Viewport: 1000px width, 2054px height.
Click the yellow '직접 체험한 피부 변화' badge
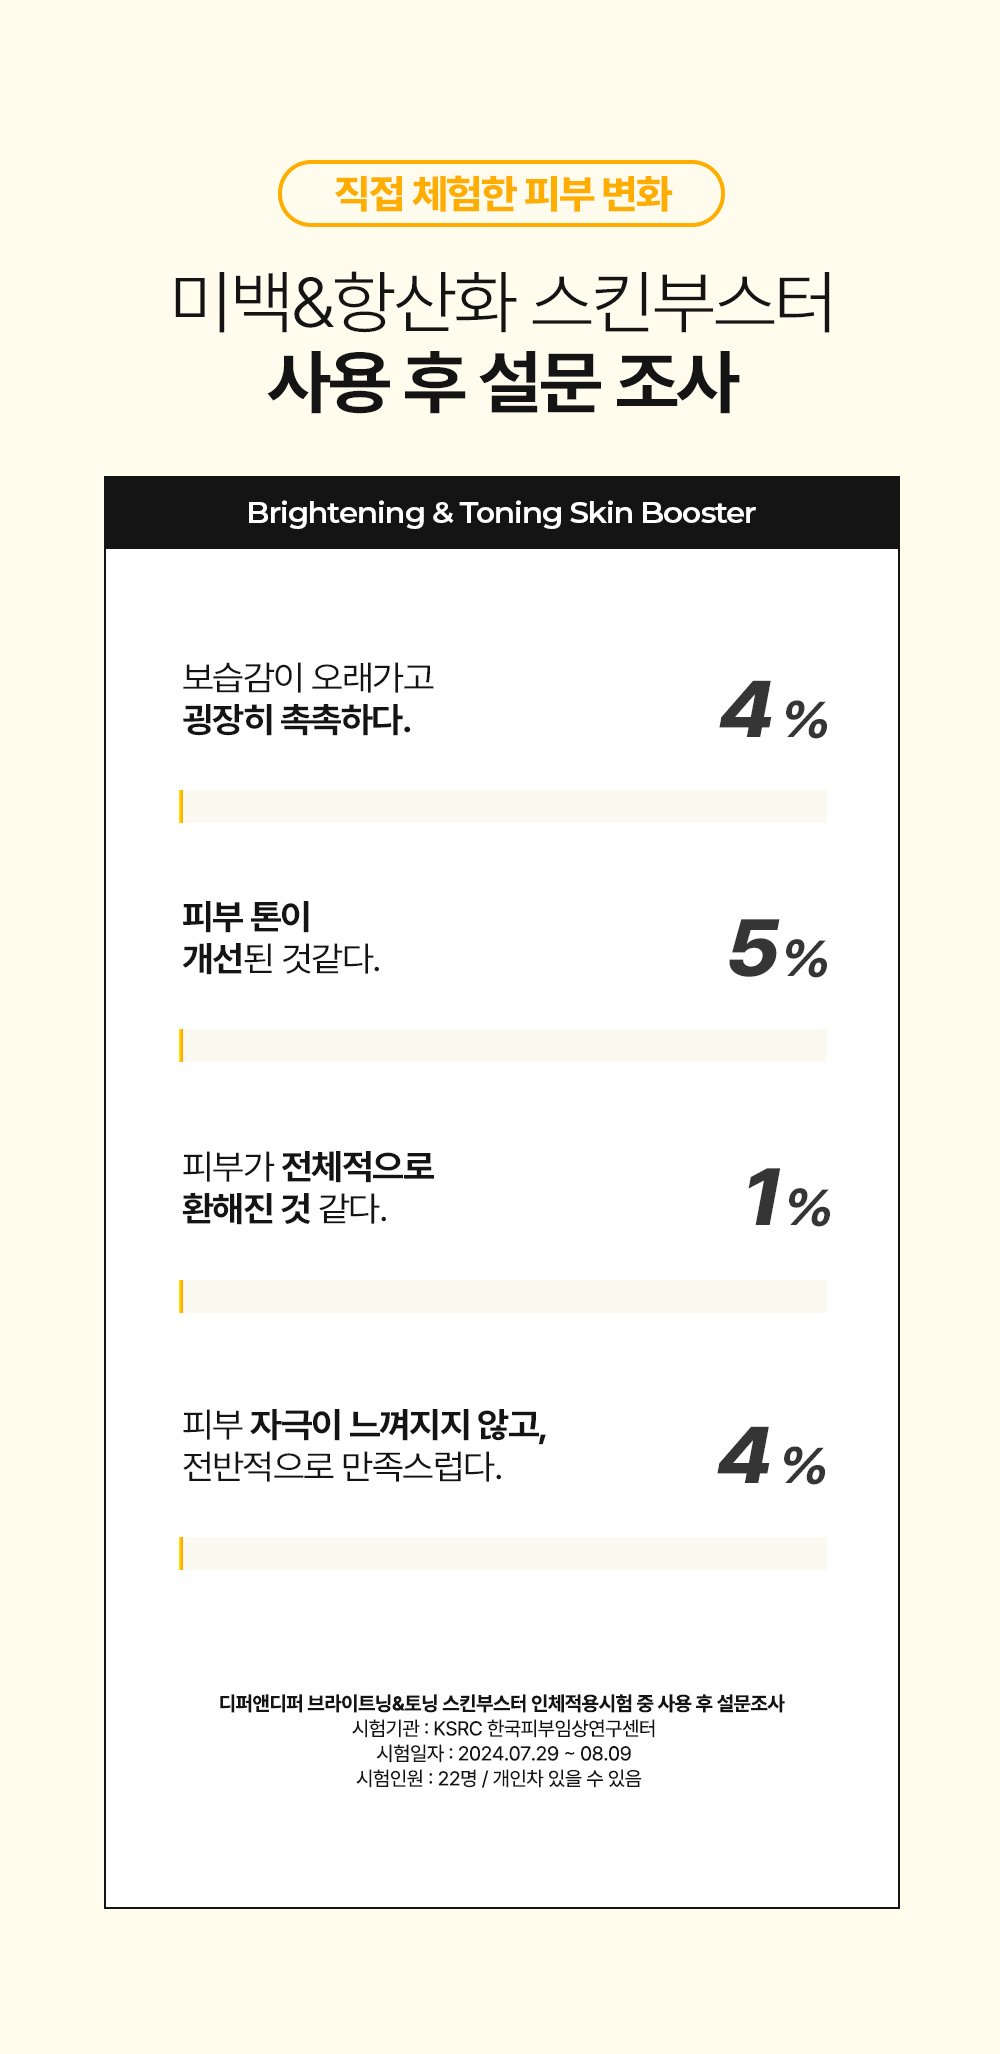coord(501,194)
